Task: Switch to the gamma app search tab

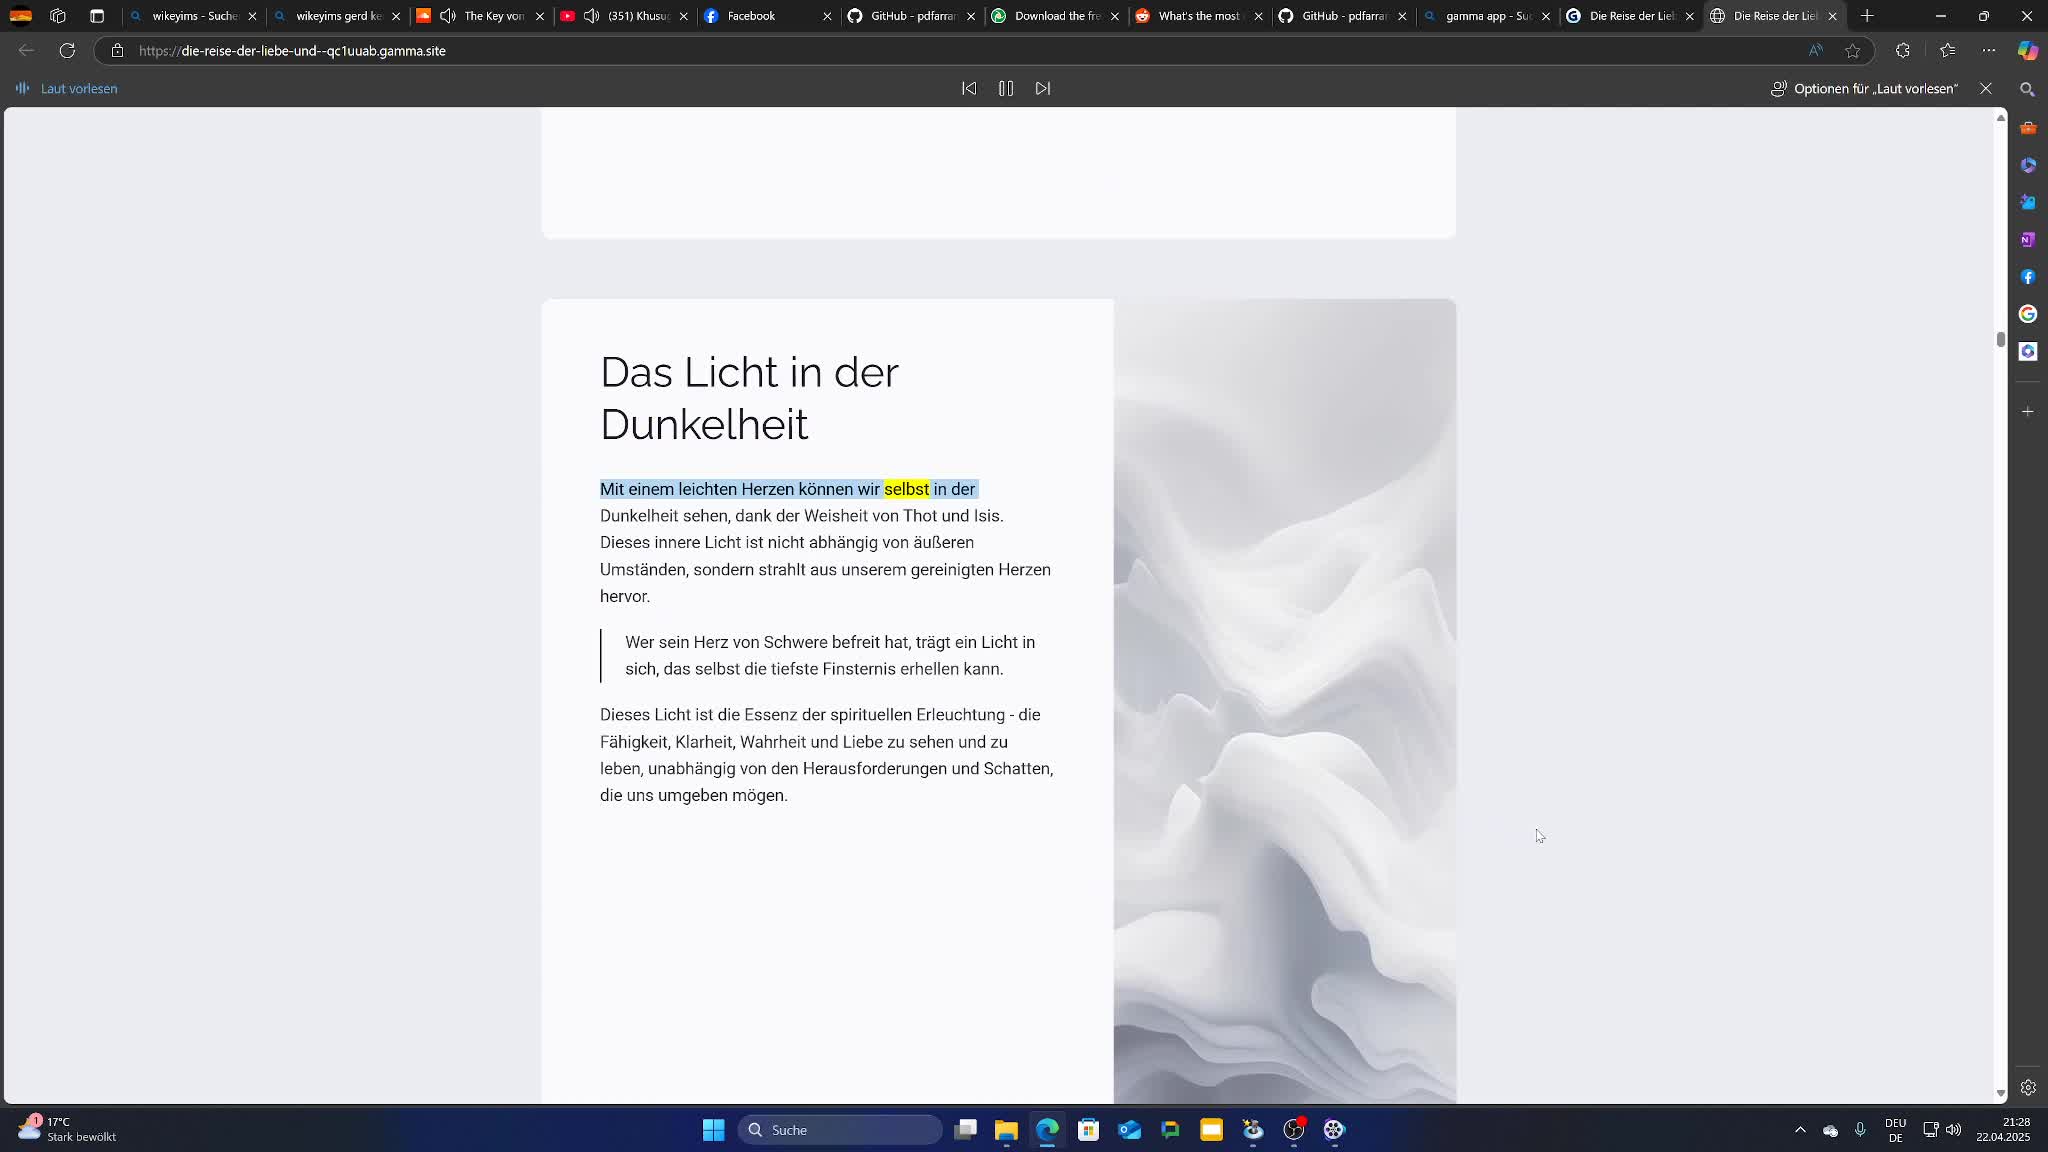Action: [x=1487, y=16]
